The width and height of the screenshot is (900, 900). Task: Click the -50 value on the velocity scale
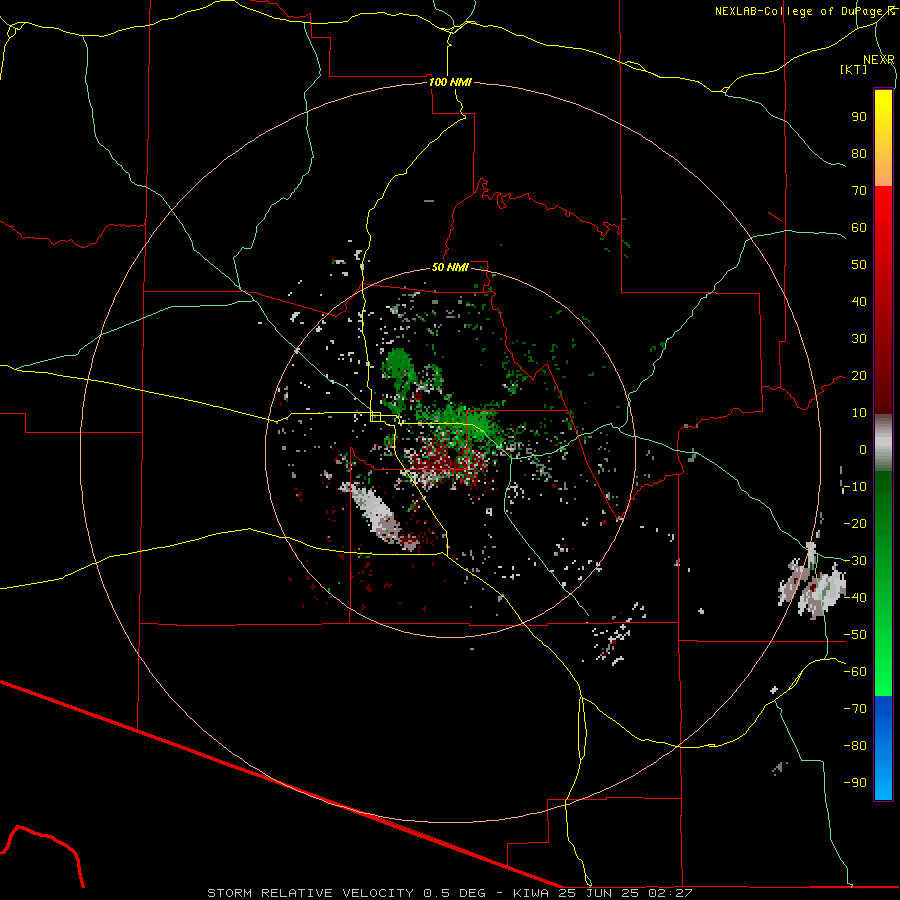point(855,635)
